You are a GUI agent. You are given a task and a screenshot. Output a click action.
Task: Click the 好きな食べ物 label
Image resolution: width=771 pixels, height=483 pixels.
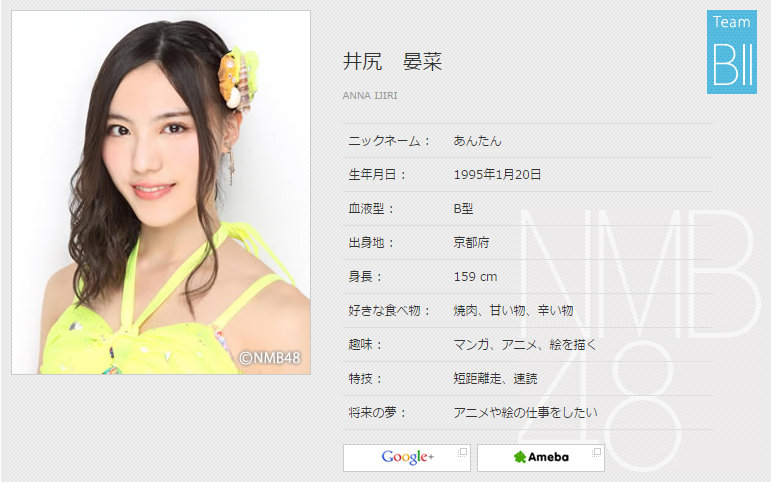pos(389,310)
